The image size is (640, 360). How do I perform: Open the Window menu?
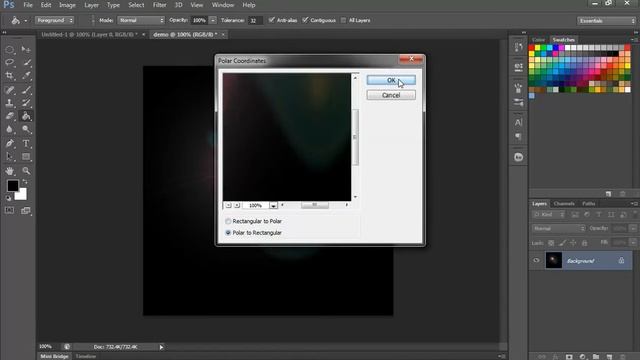[222, 5]
